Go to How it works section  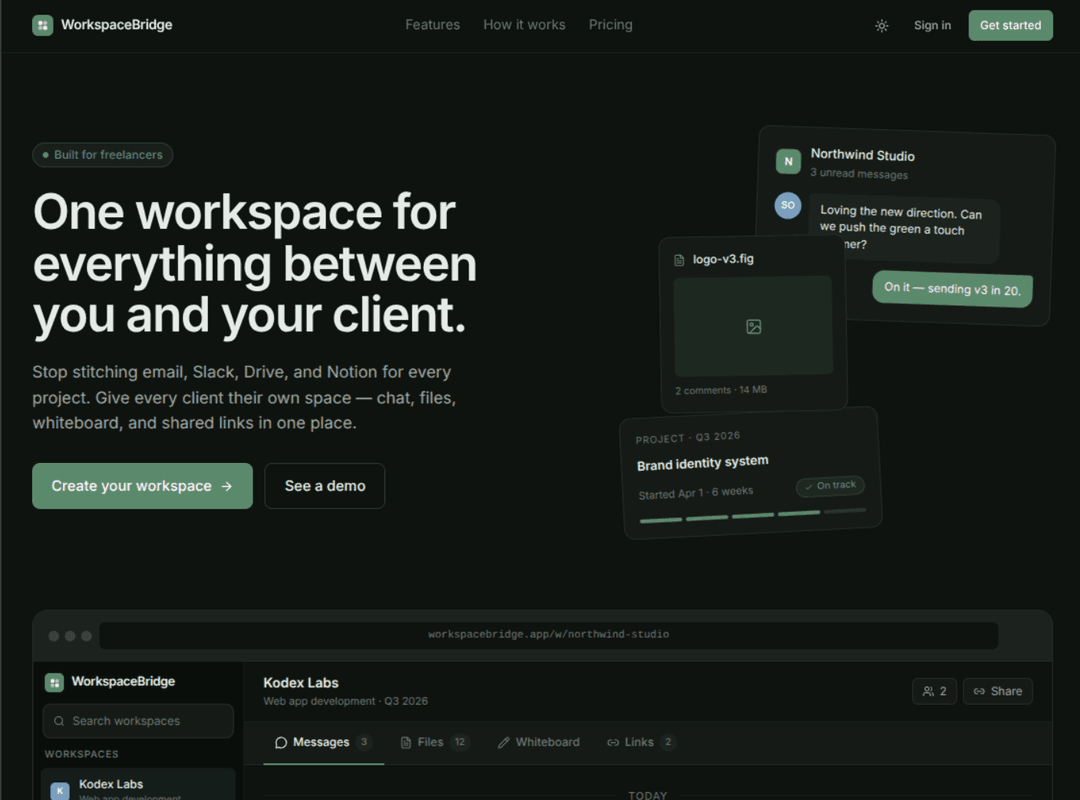524,25
